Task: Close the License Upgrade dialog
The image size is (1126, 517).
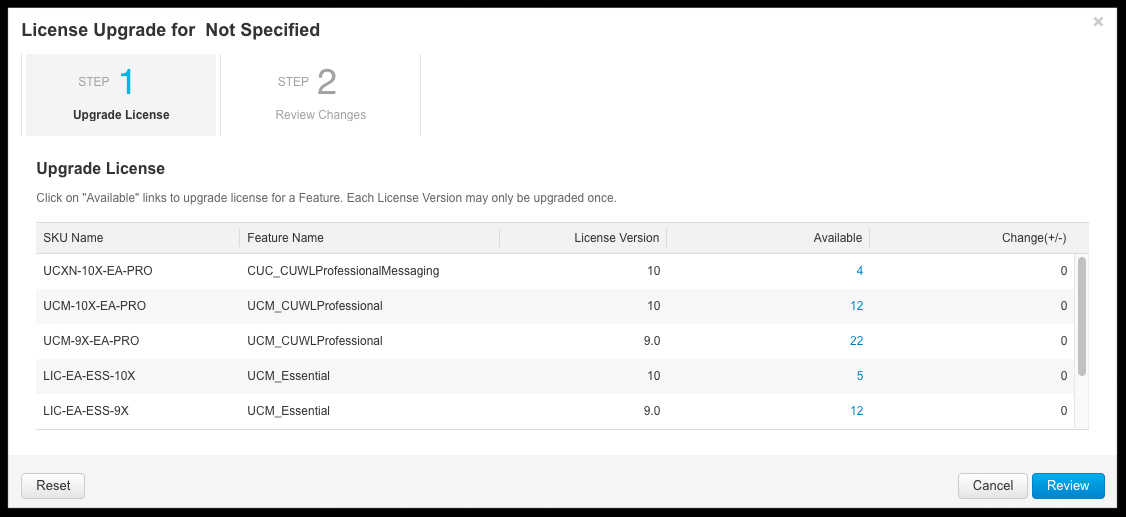Action: pos(1098,22)
